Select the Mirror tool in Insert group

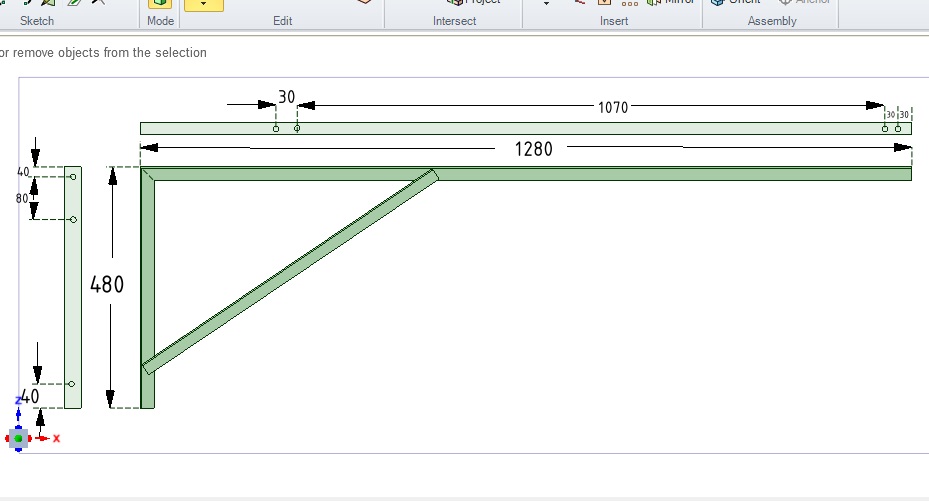pos(670,3)
